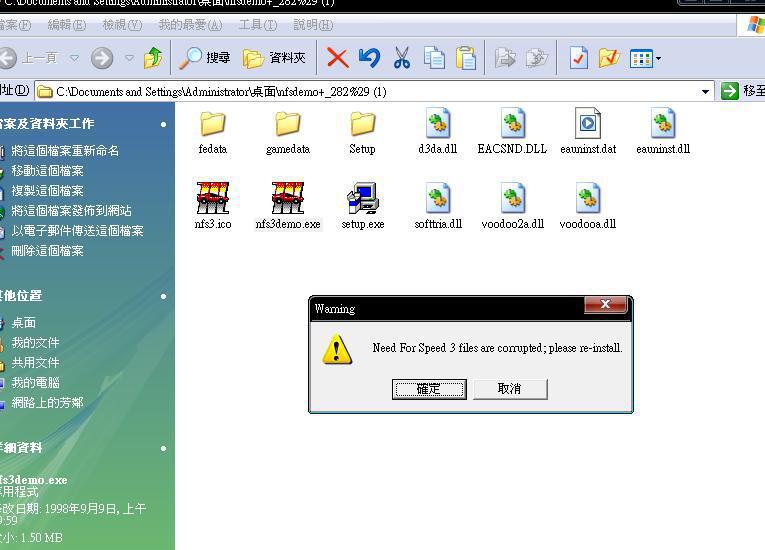Click the address bar path field

[x=374, y=91]
